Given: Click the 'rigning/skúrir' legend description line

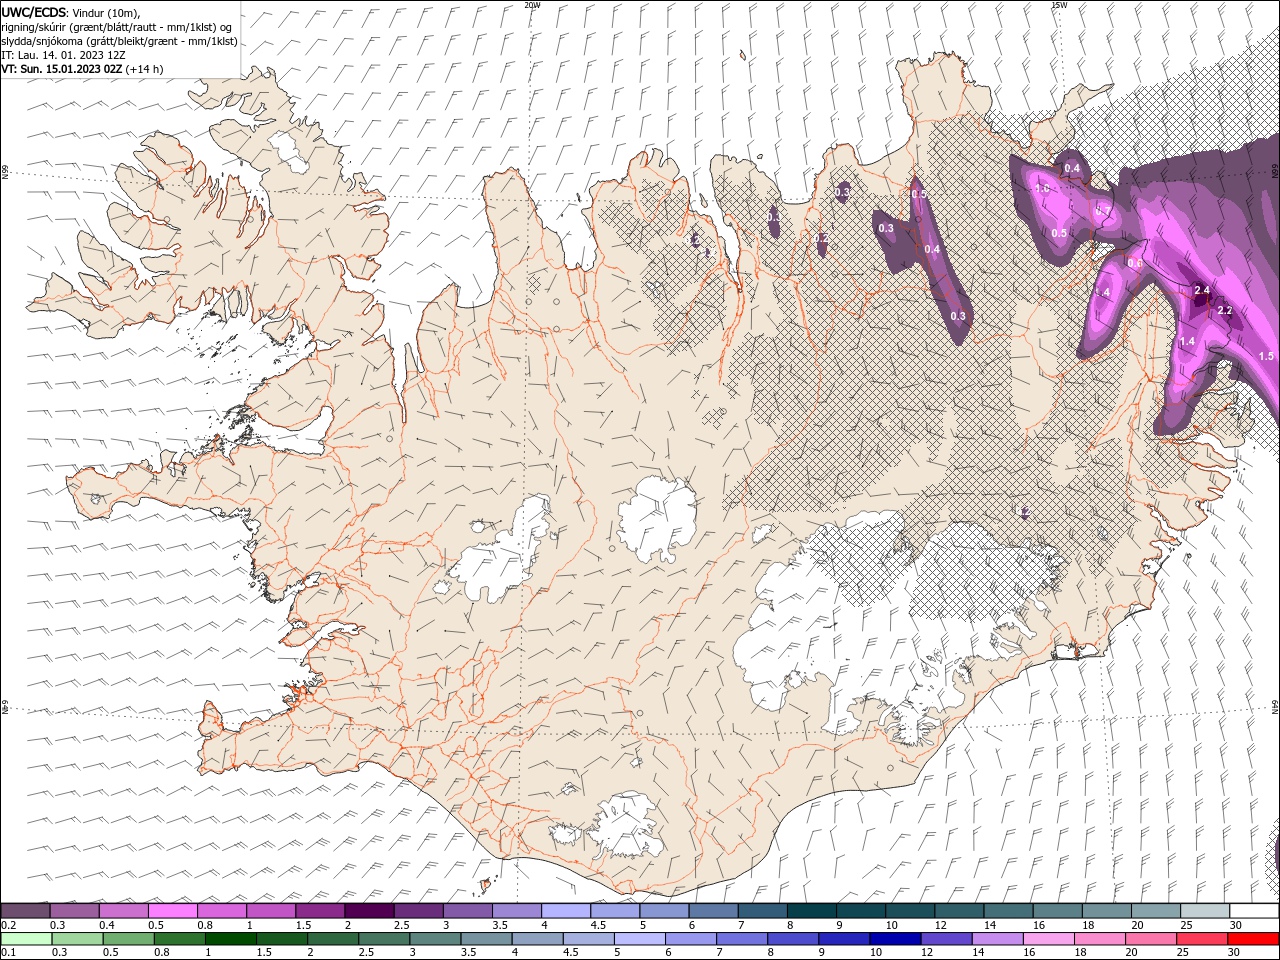Looking at the screenshot, I should [x=117, y=27].
